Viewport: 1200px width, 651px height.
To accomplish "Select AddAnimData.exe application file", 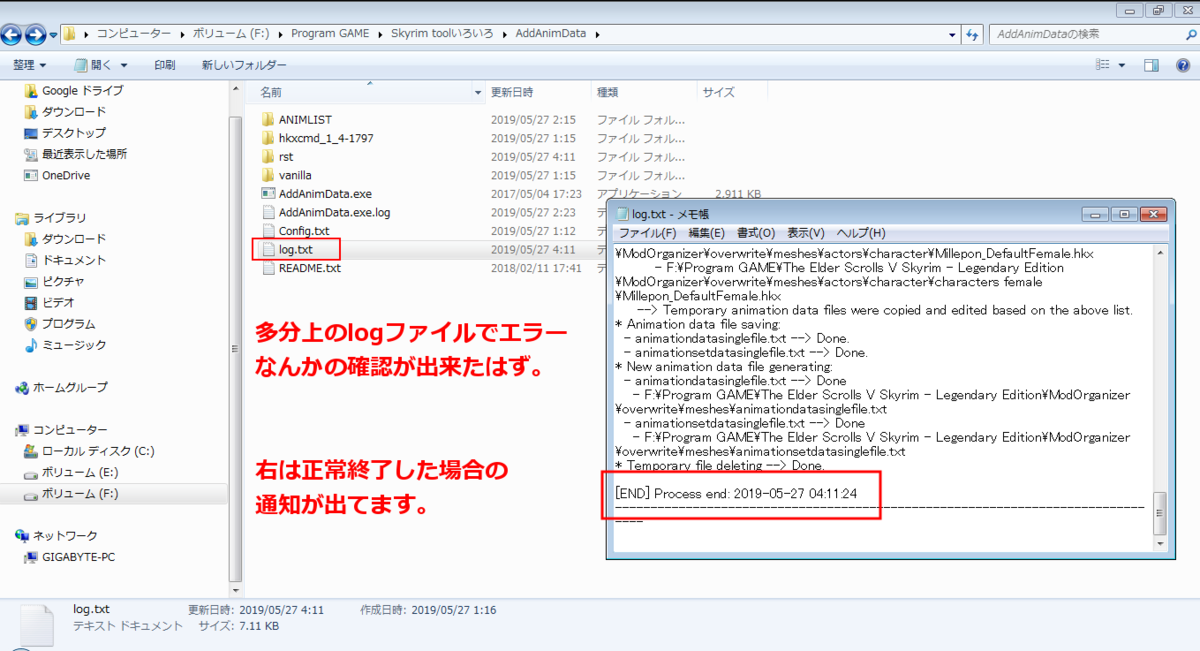I will click(316, 194).
